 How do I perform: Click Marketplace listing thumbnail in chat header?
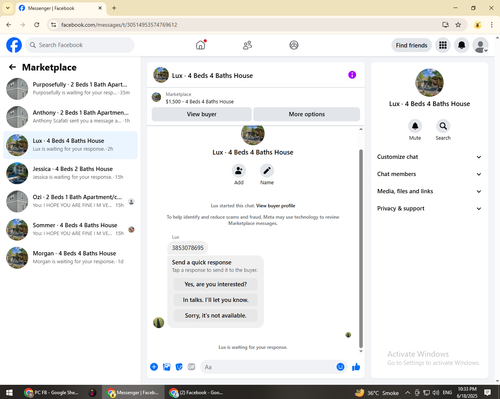(x=156, y=97)
